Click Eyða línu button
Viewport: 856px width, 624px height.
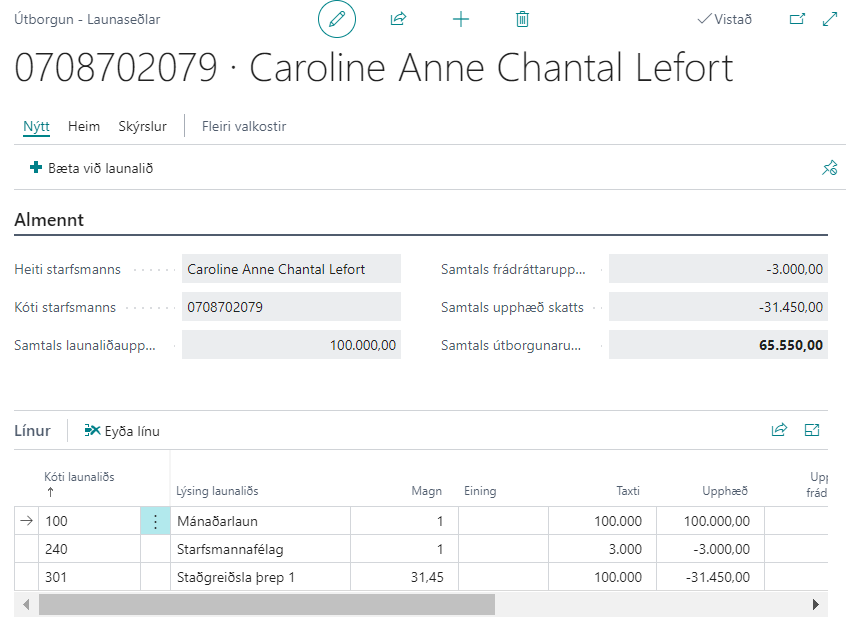(122, 431)
